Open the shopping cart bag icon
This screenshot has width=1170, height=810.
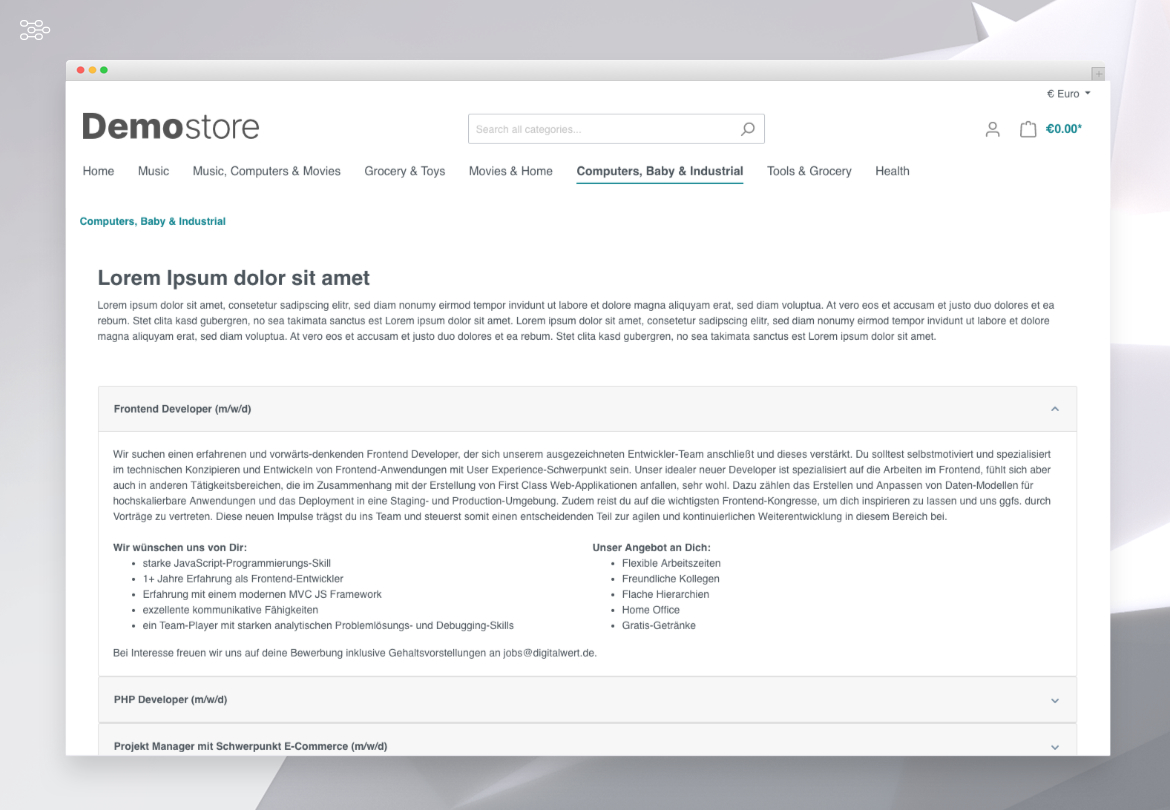pos(1027,129)
